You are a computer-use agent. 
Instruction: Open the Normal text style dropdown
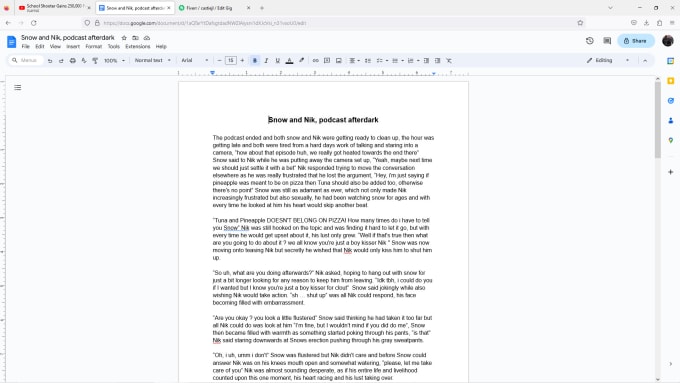coord(153,61)
